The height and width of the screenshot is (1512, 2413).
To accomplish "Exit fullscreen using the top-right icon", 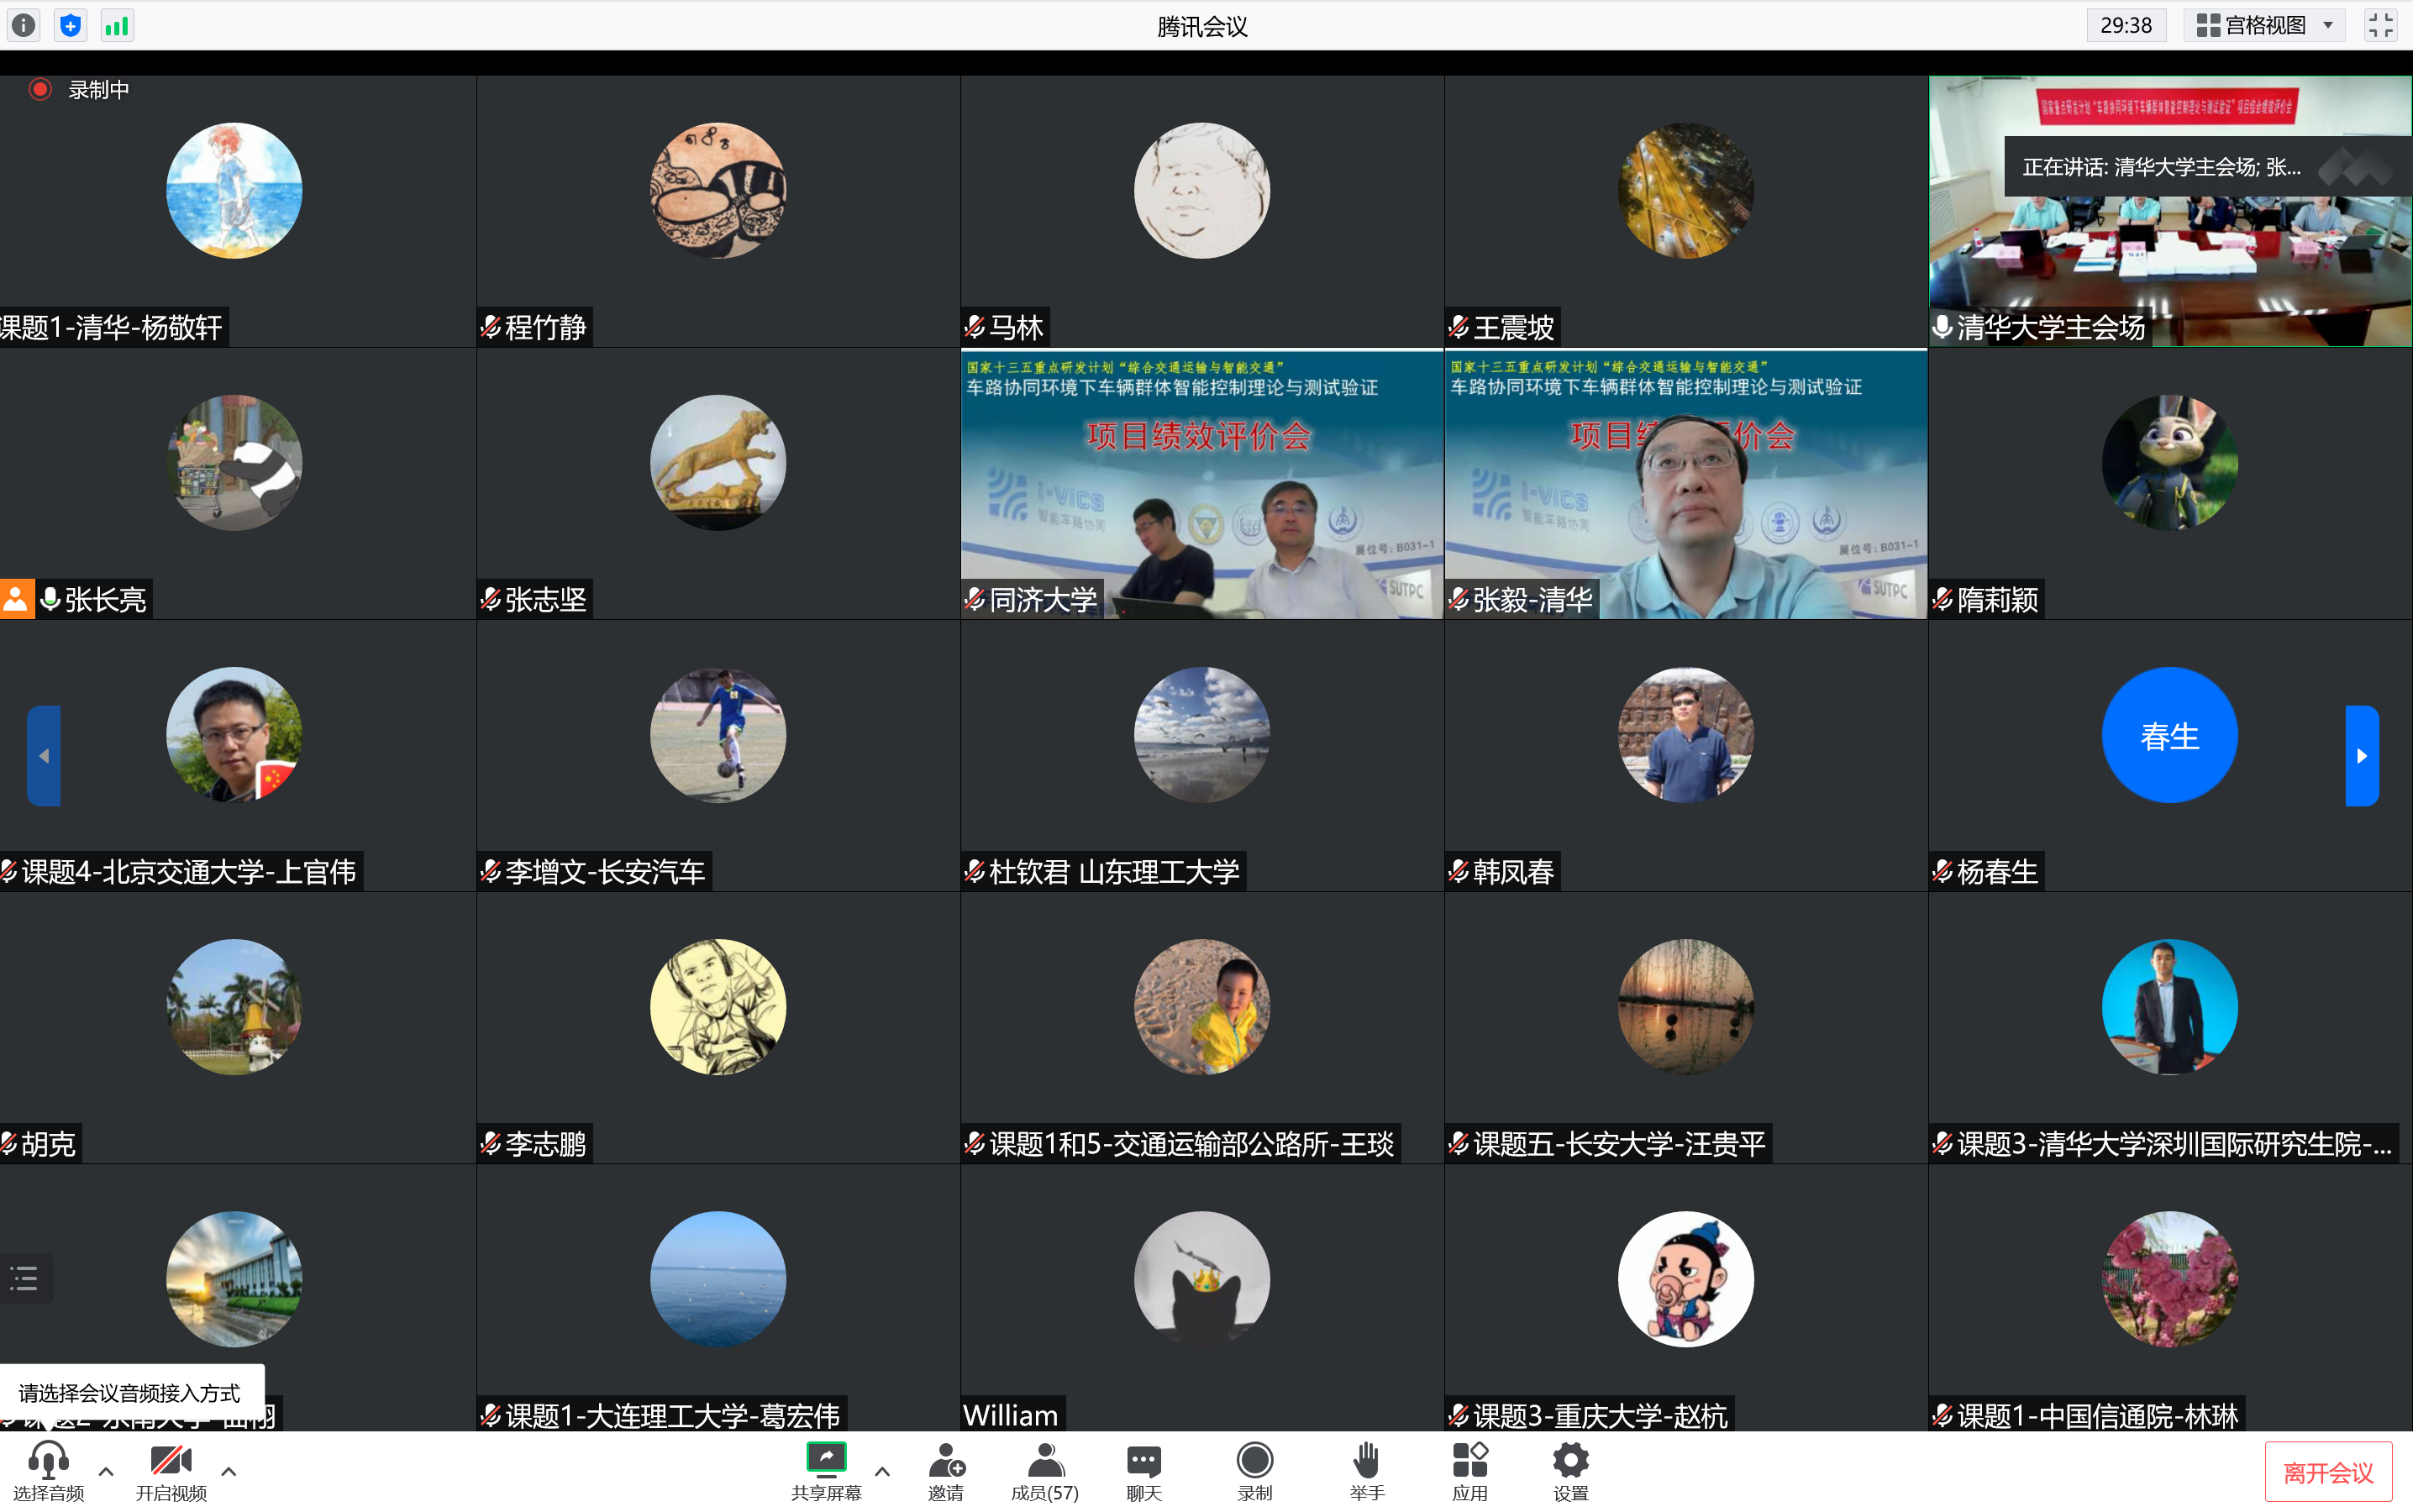I will pos(2381,24).
